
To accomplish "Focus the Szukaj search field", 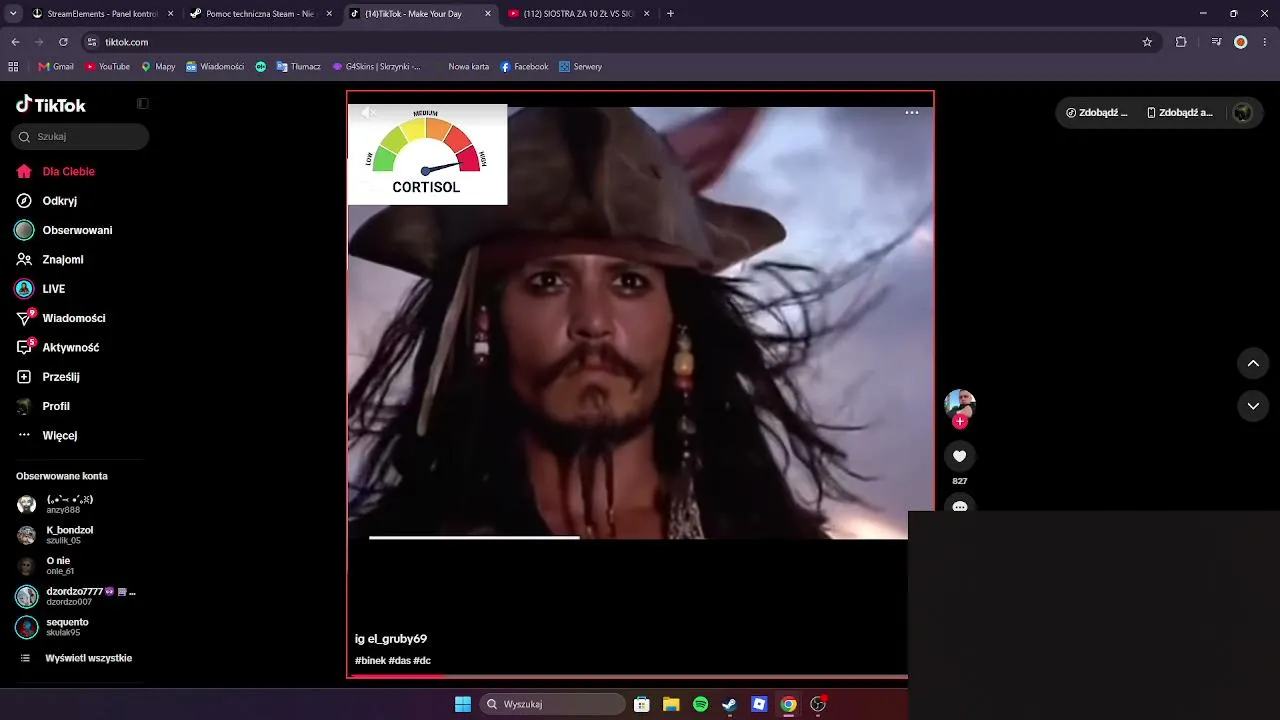I will (80, 137).
